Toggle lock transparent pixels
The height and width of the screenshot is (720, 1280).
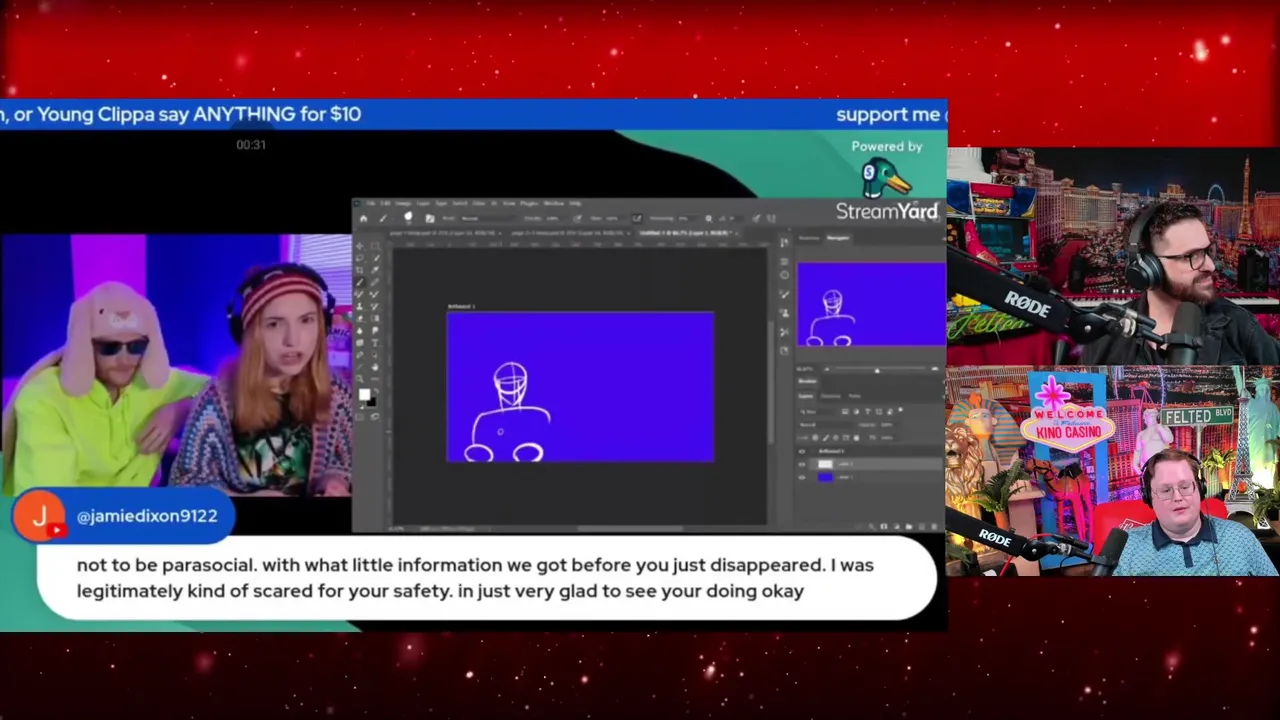tap(815, 438)
